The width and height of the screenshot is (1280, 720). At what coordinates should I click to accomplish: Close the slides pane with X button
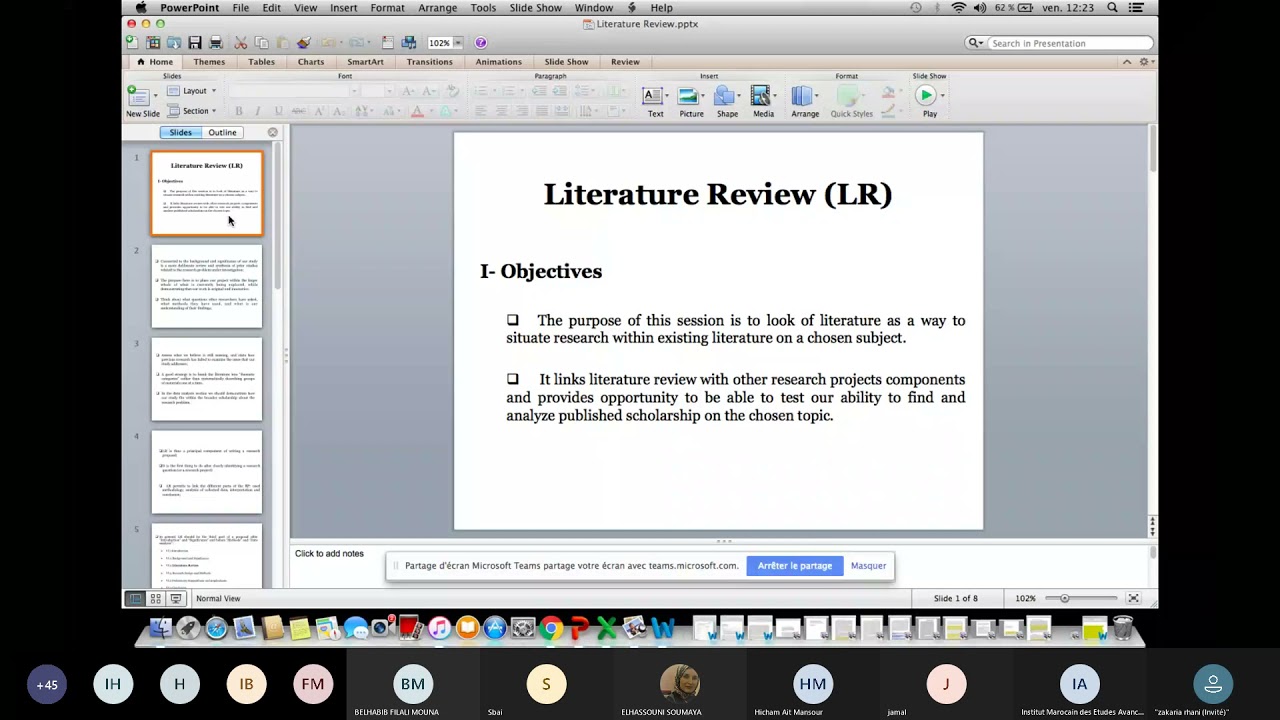(272, 132)
